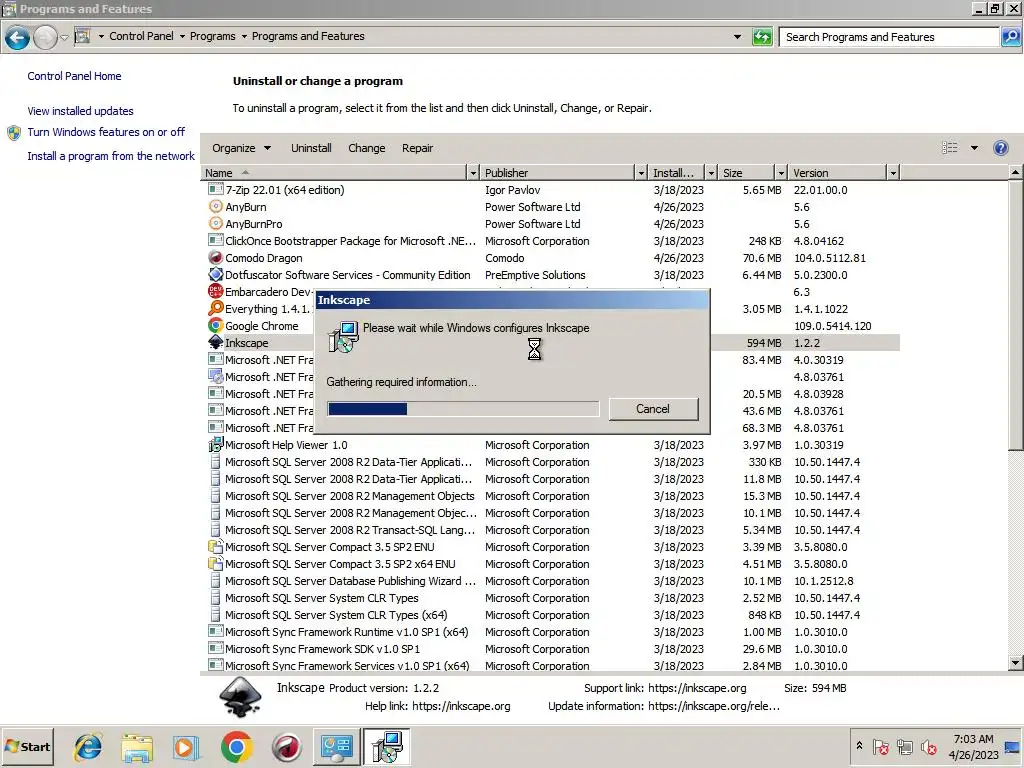1024x768 pixels.
Task: Select the 7-Zip 22.01 program icon
Action: pyautogui.click(x=216, y=189)
